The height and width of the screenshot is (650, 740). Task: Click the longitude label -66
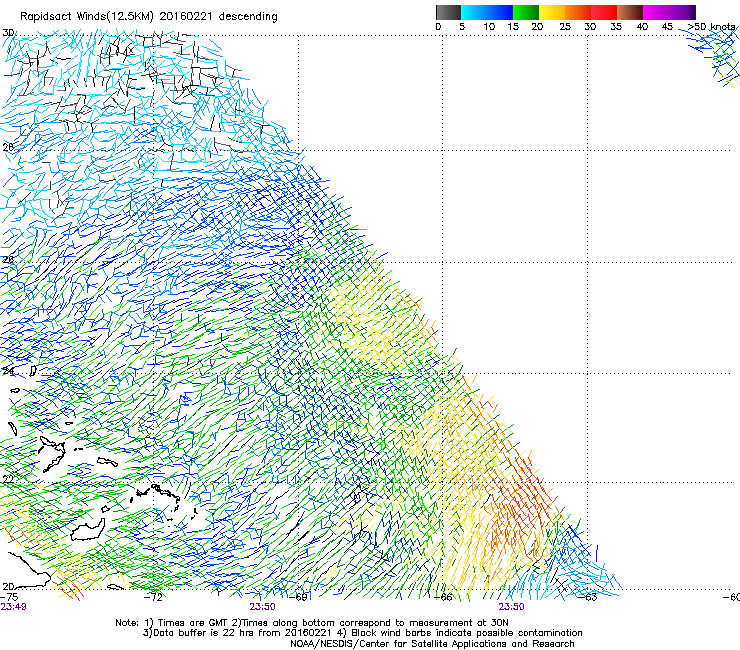(443, 597)
